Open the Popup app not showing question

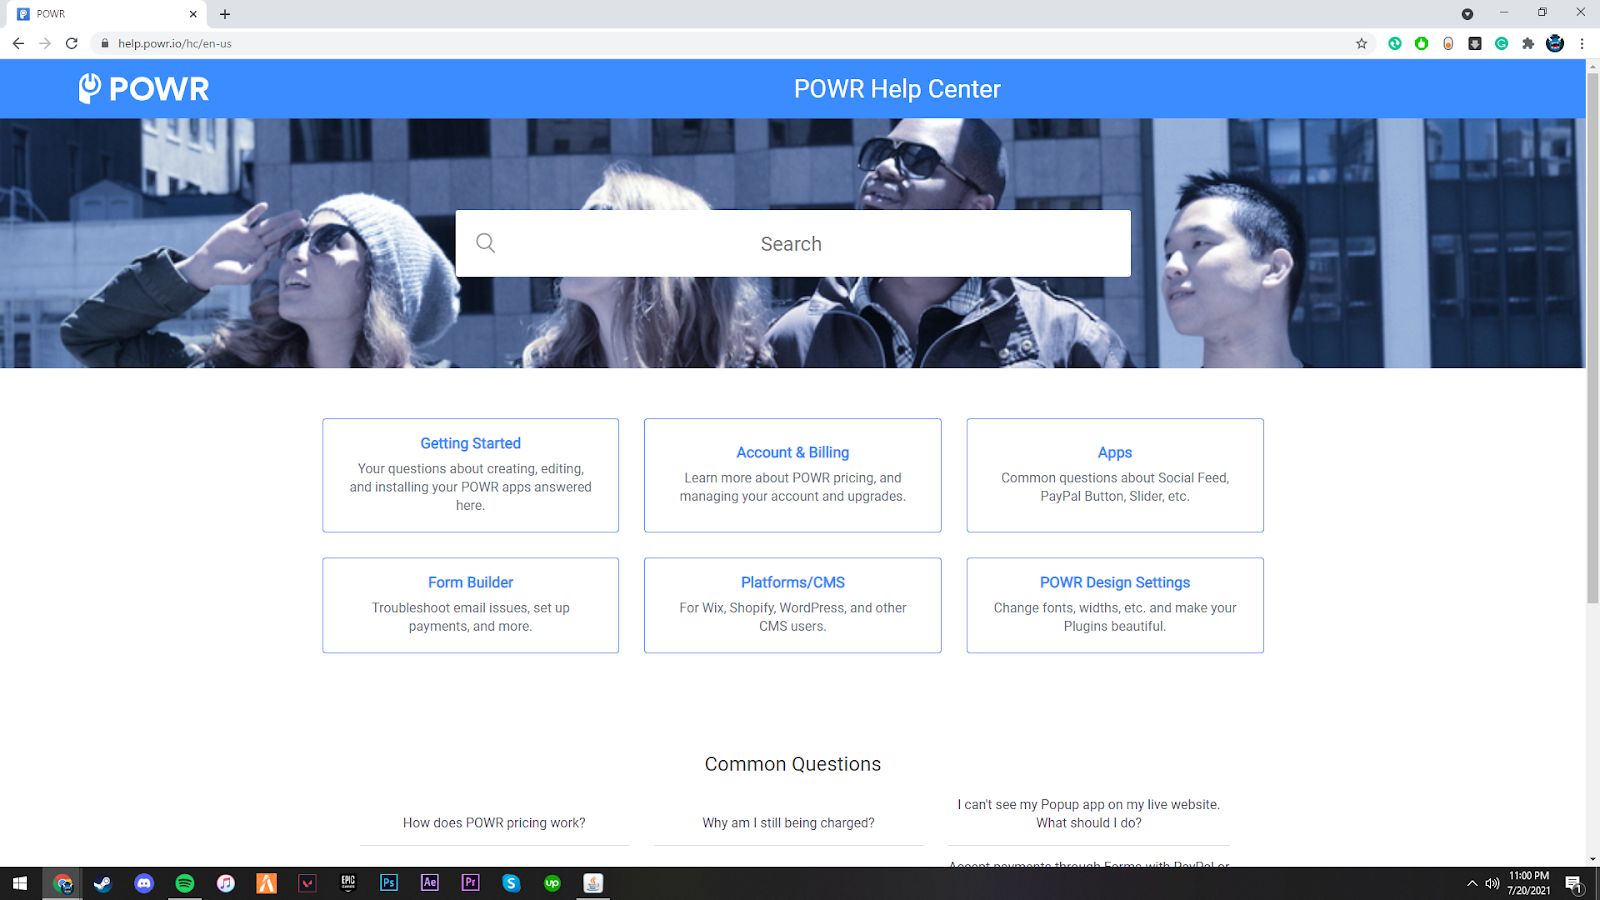pyautogui.click(x=1089, y=814)
